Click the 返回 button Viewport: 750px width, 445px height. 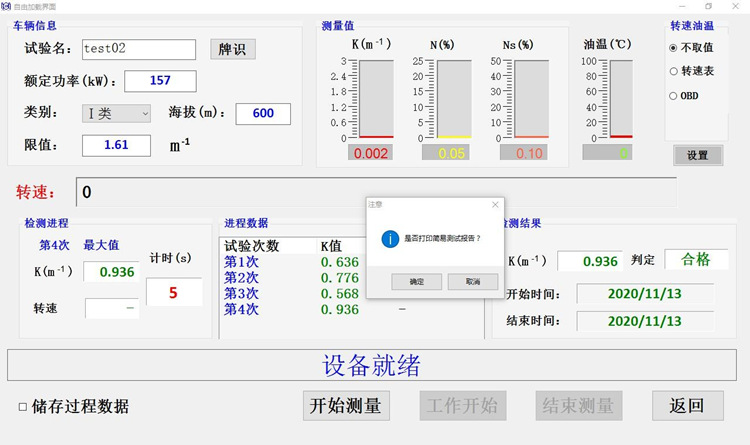click(687, 406)
